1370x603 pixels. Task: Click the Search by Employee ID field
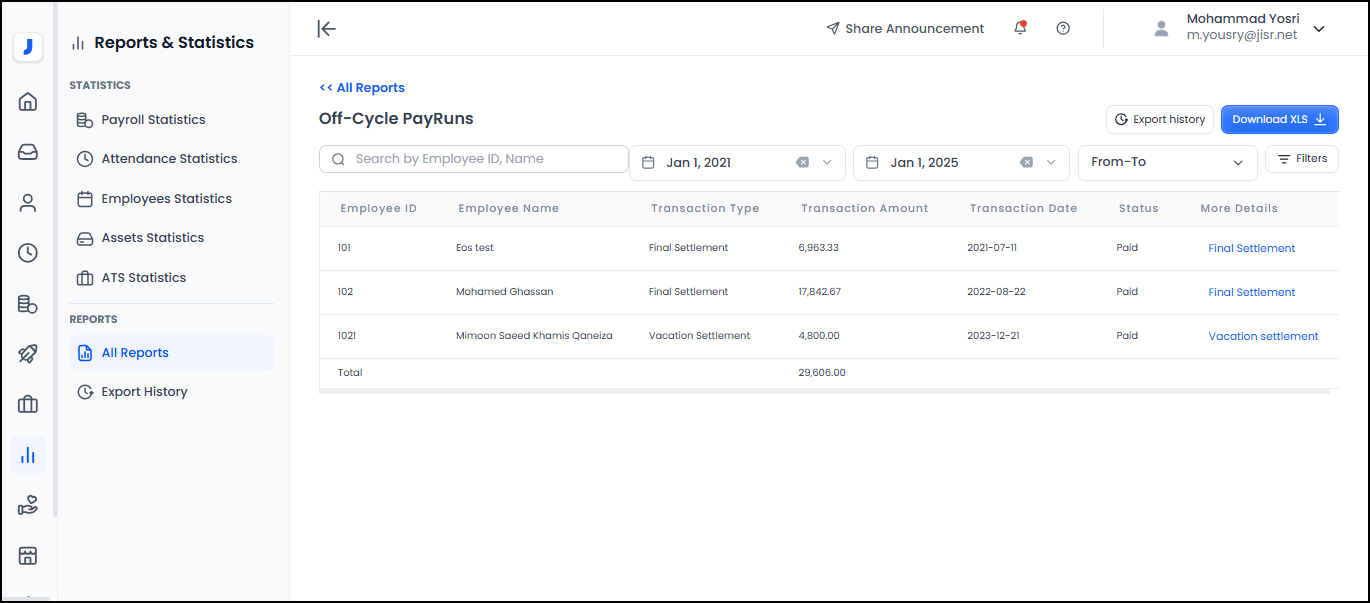[x=474, y=159]
